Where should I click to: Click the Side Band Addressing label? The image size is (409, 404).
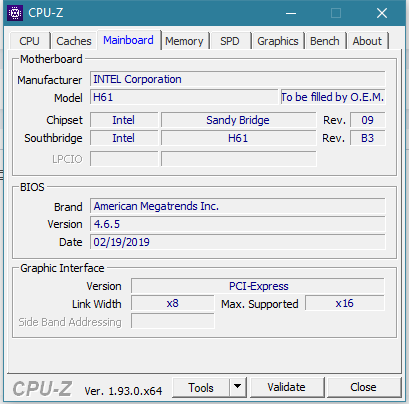(70, 322)
